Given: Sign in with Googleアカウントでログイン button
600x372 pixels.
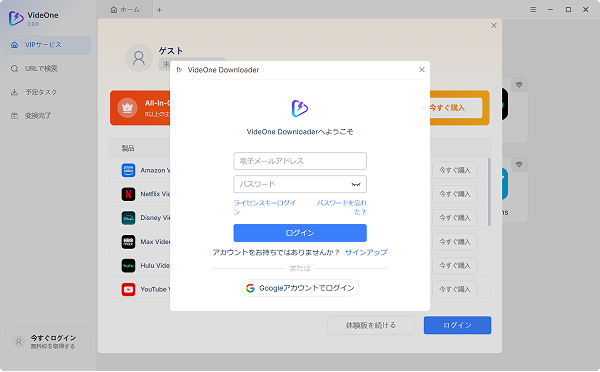Looking at the screenshot, I should [x=300, y=288].
